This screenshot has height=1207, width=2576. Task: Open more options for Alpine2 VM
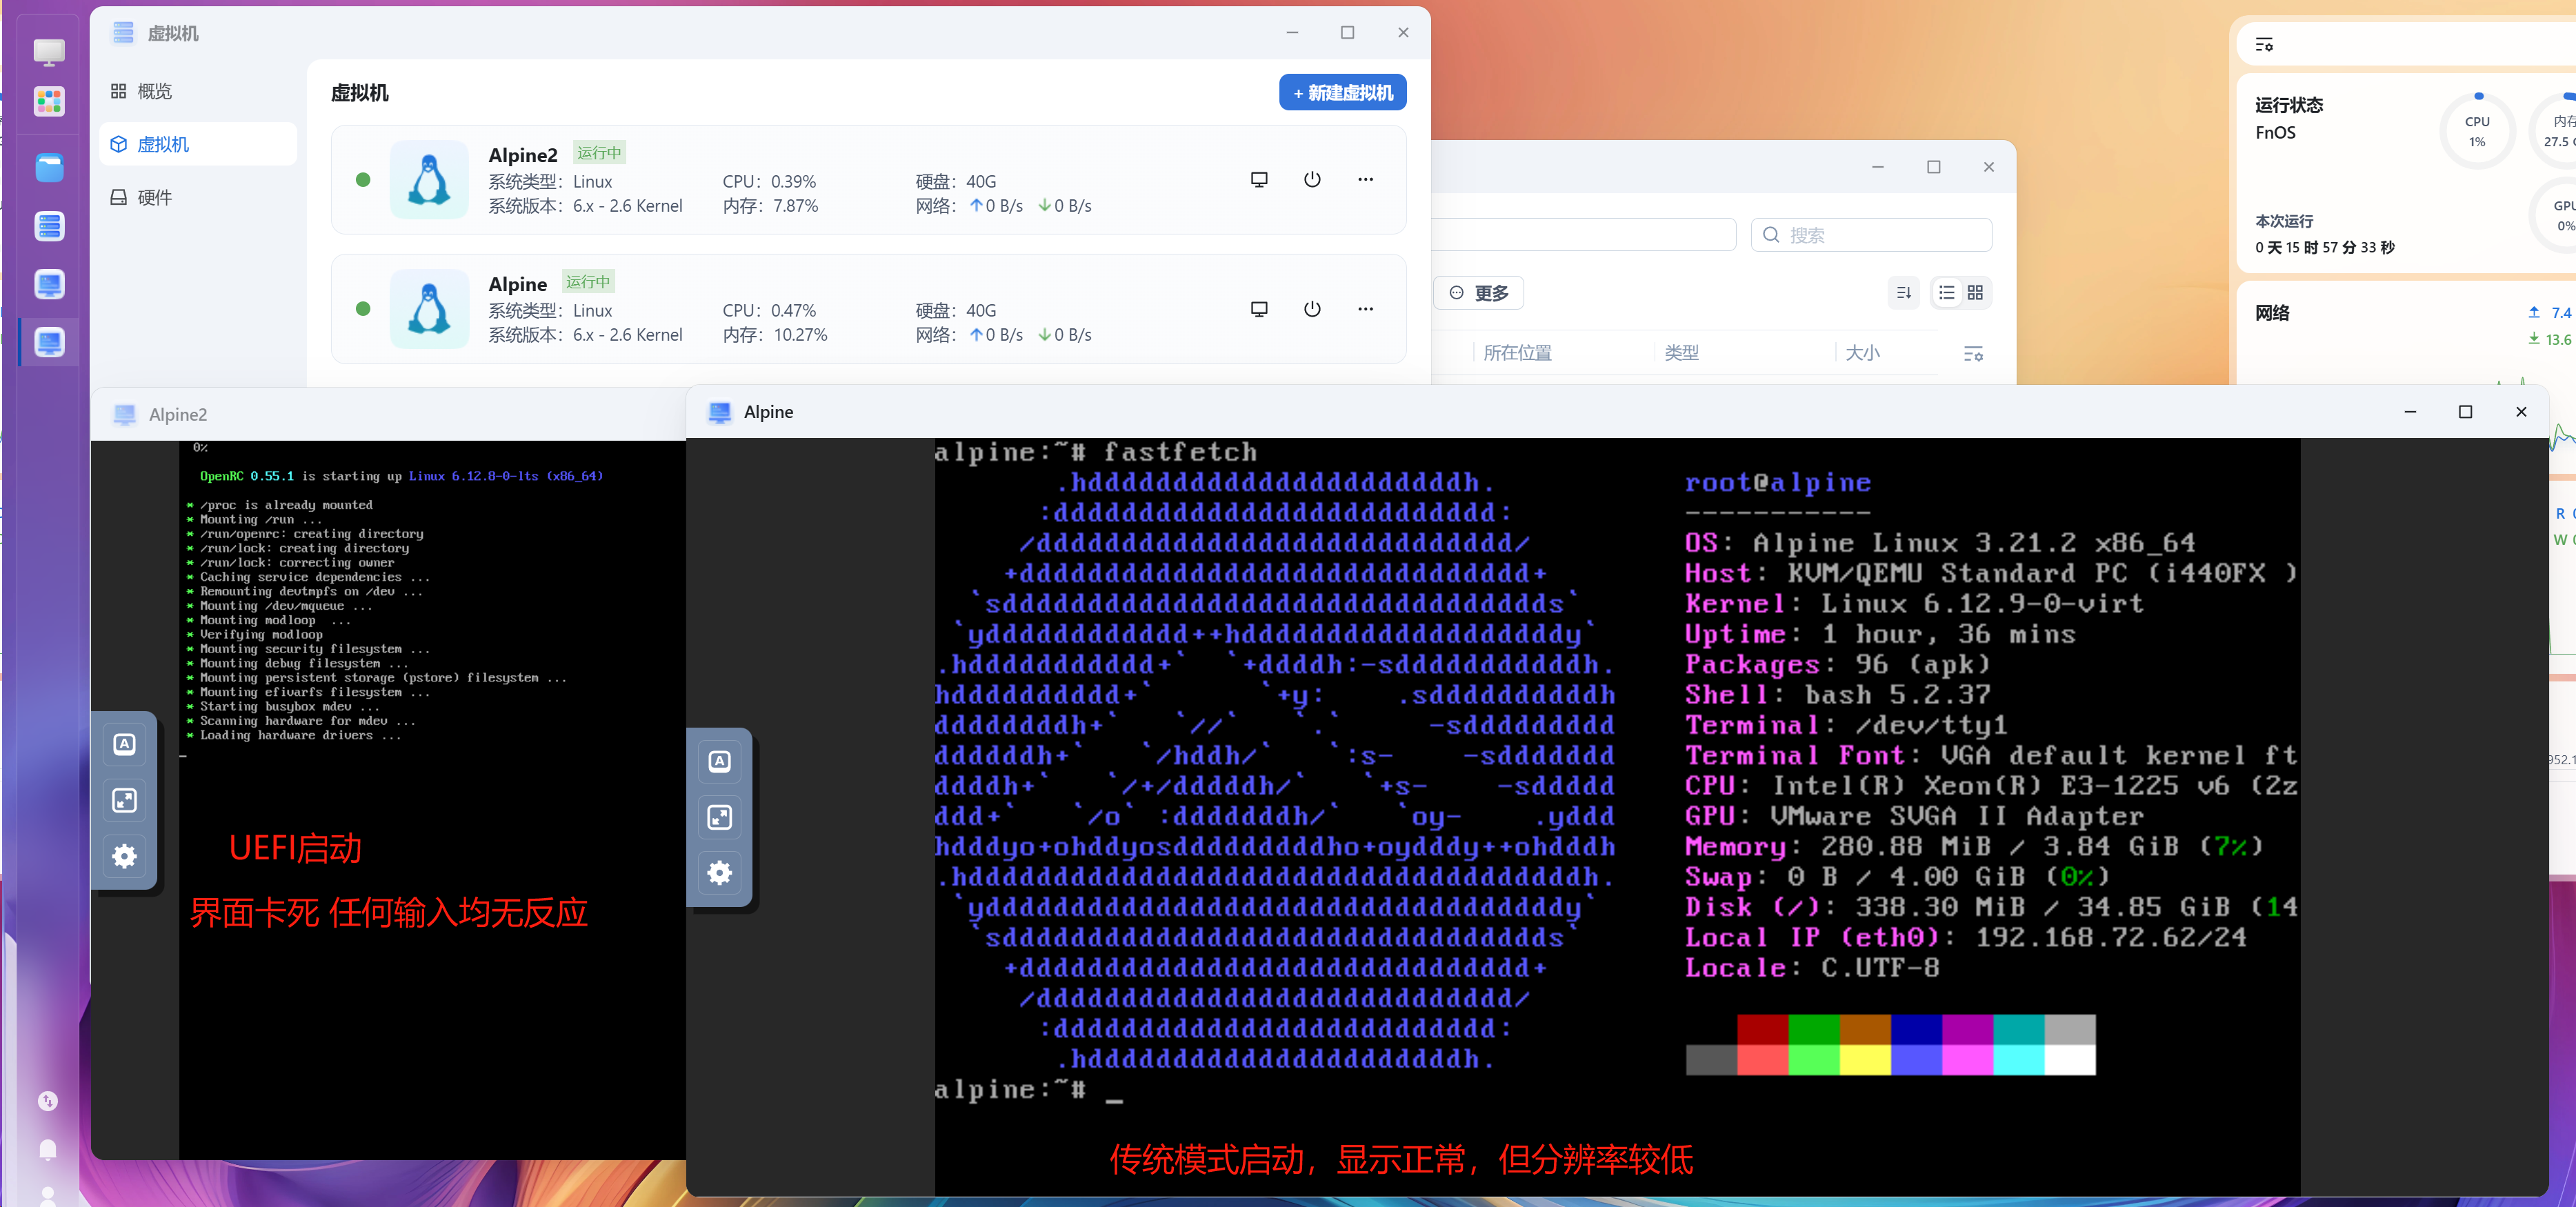tap(1365, 179)
